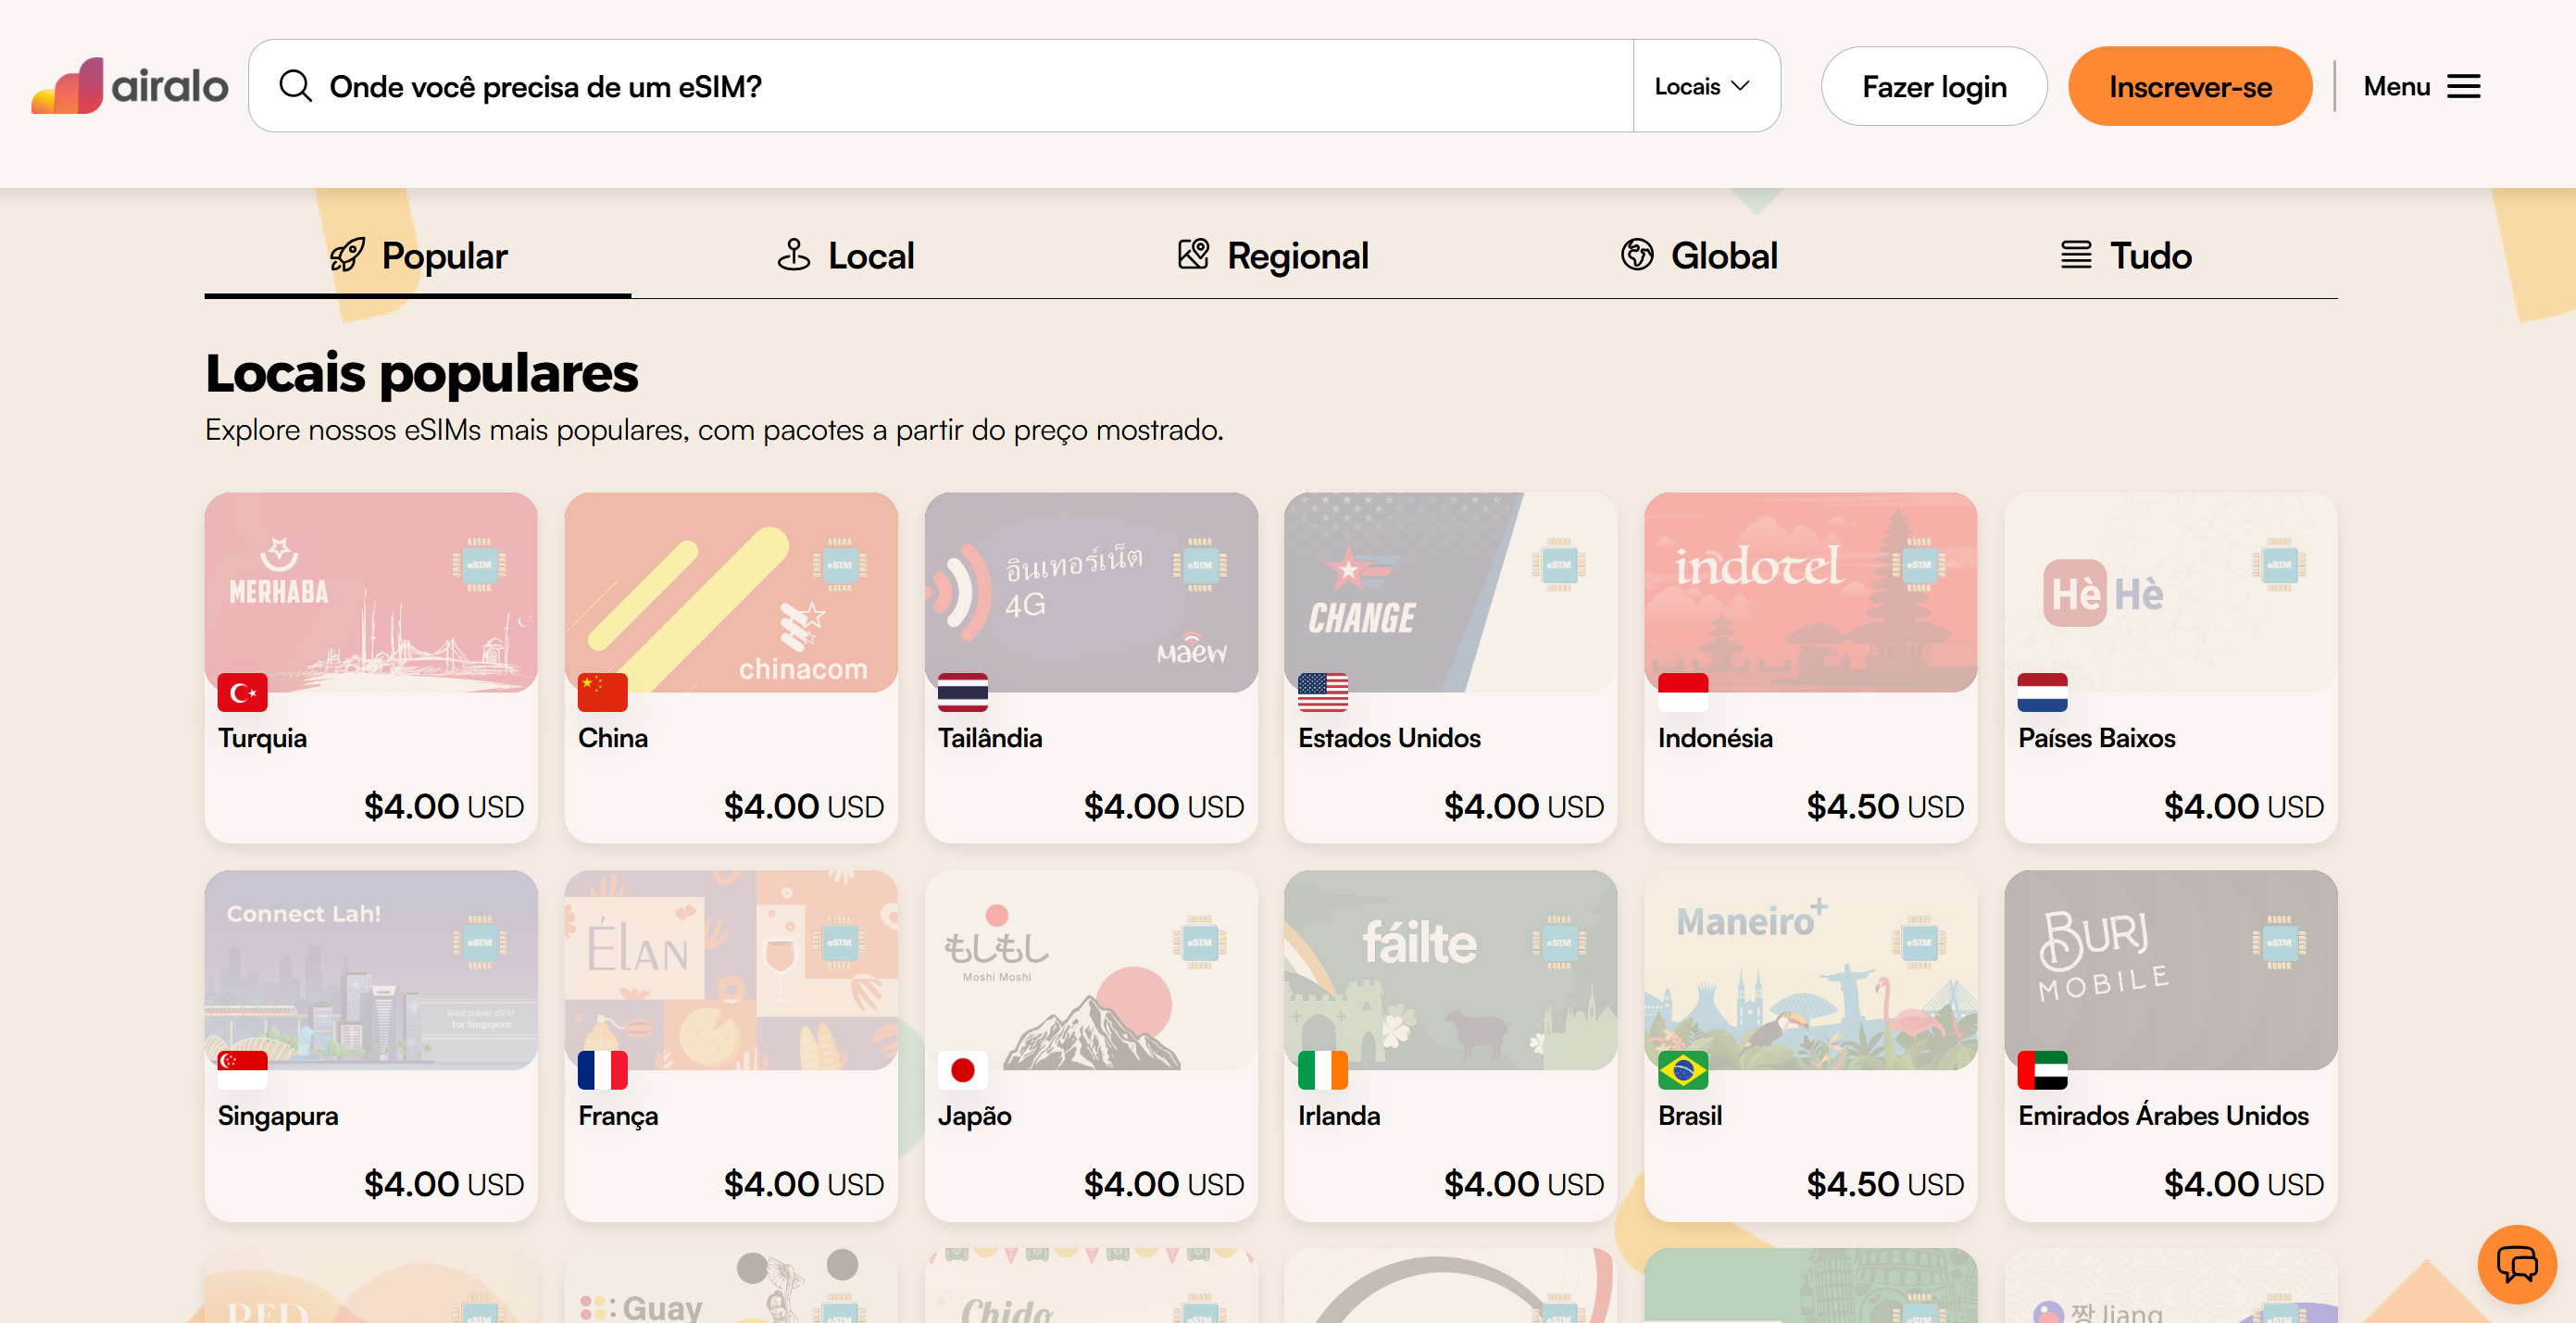Screen dimensions: 2576x1323
Task: Open the Tudo tab
Action: [2125, 256]
